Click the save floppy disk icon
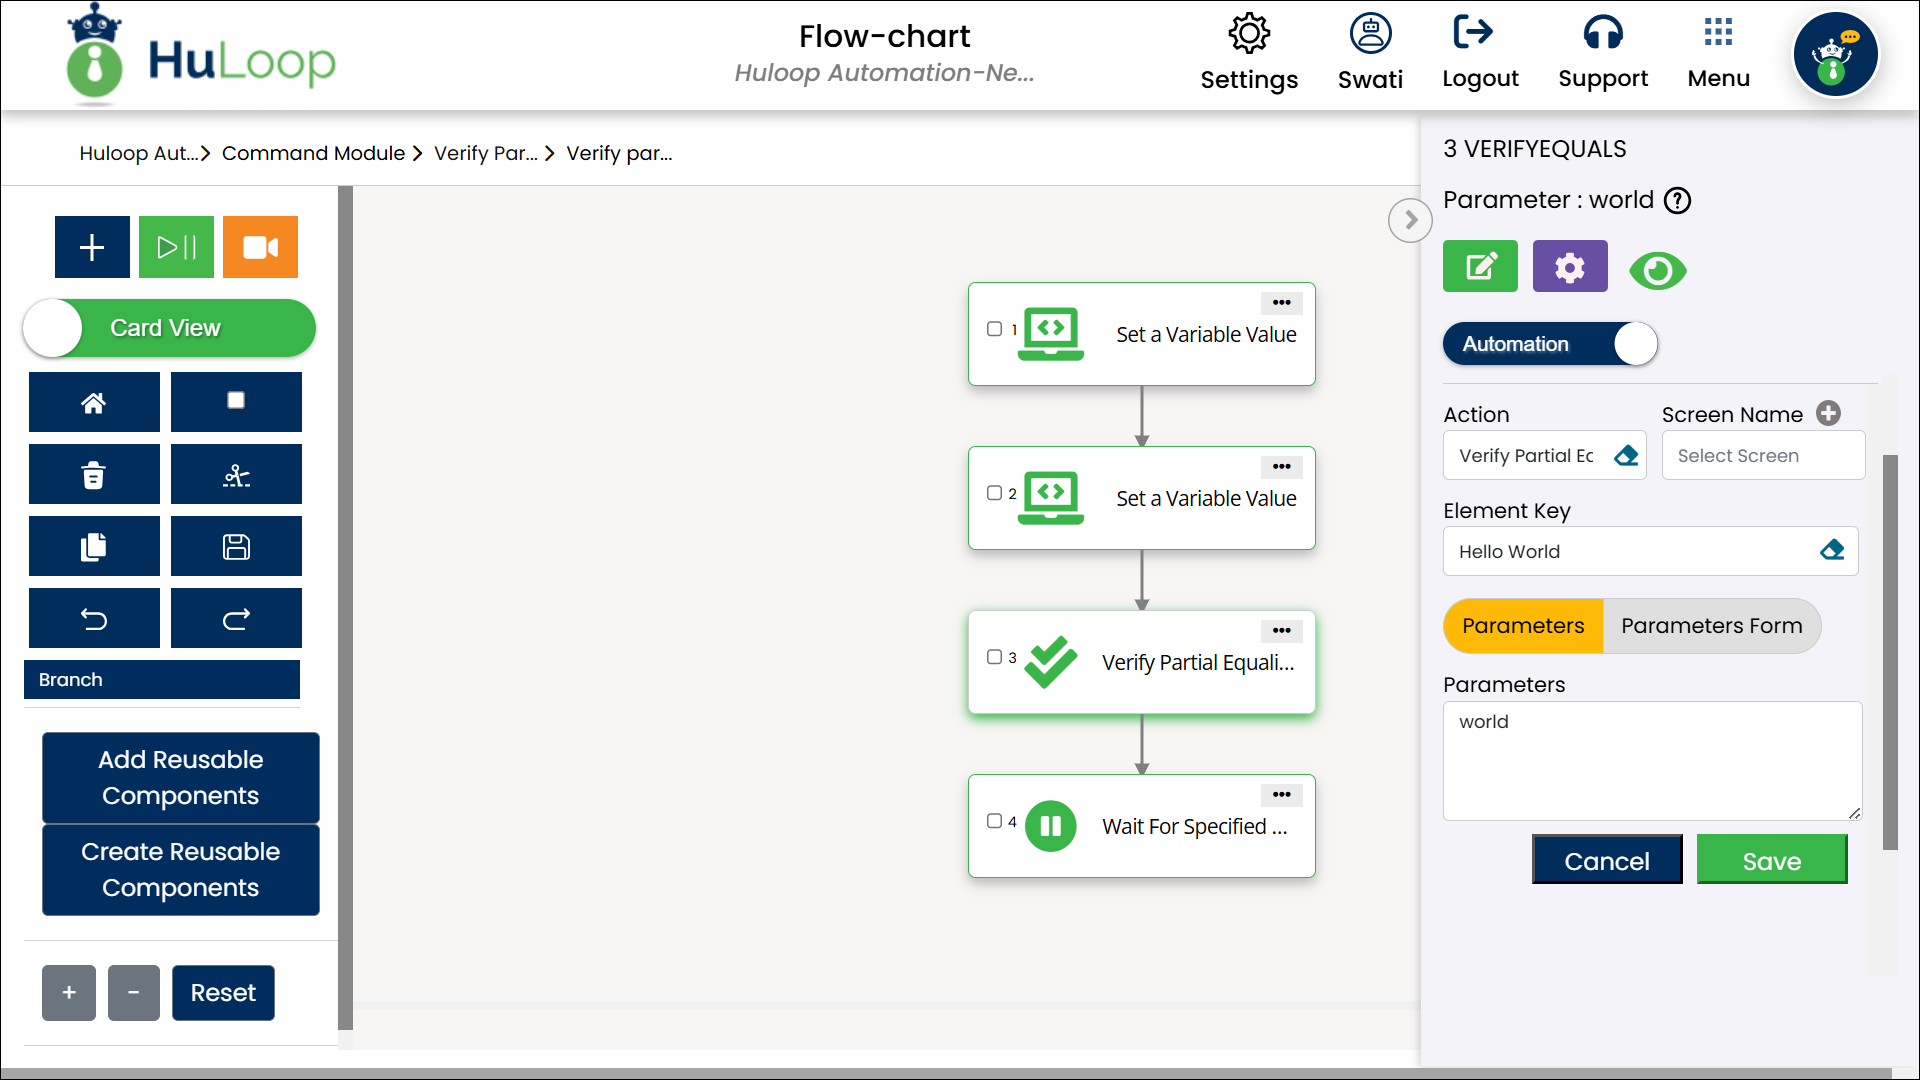This screenshot has height=1080, width=1920. tap(236, 547)
